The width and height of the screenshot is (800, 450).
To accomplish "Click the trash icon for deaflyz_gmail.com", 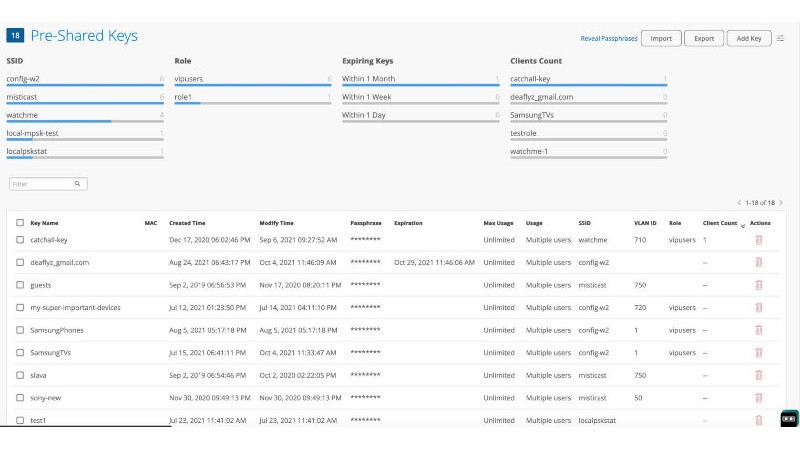I will coord(758,262).
